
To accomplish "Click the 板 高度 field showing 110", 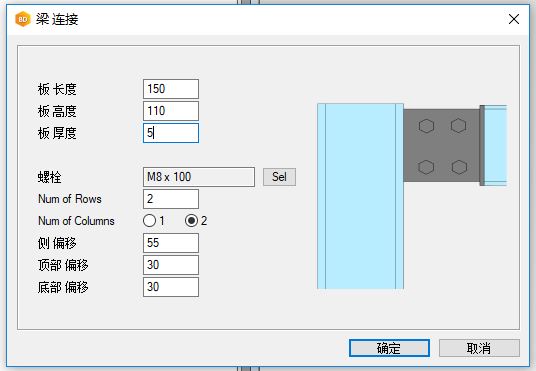I will point(171,111).
